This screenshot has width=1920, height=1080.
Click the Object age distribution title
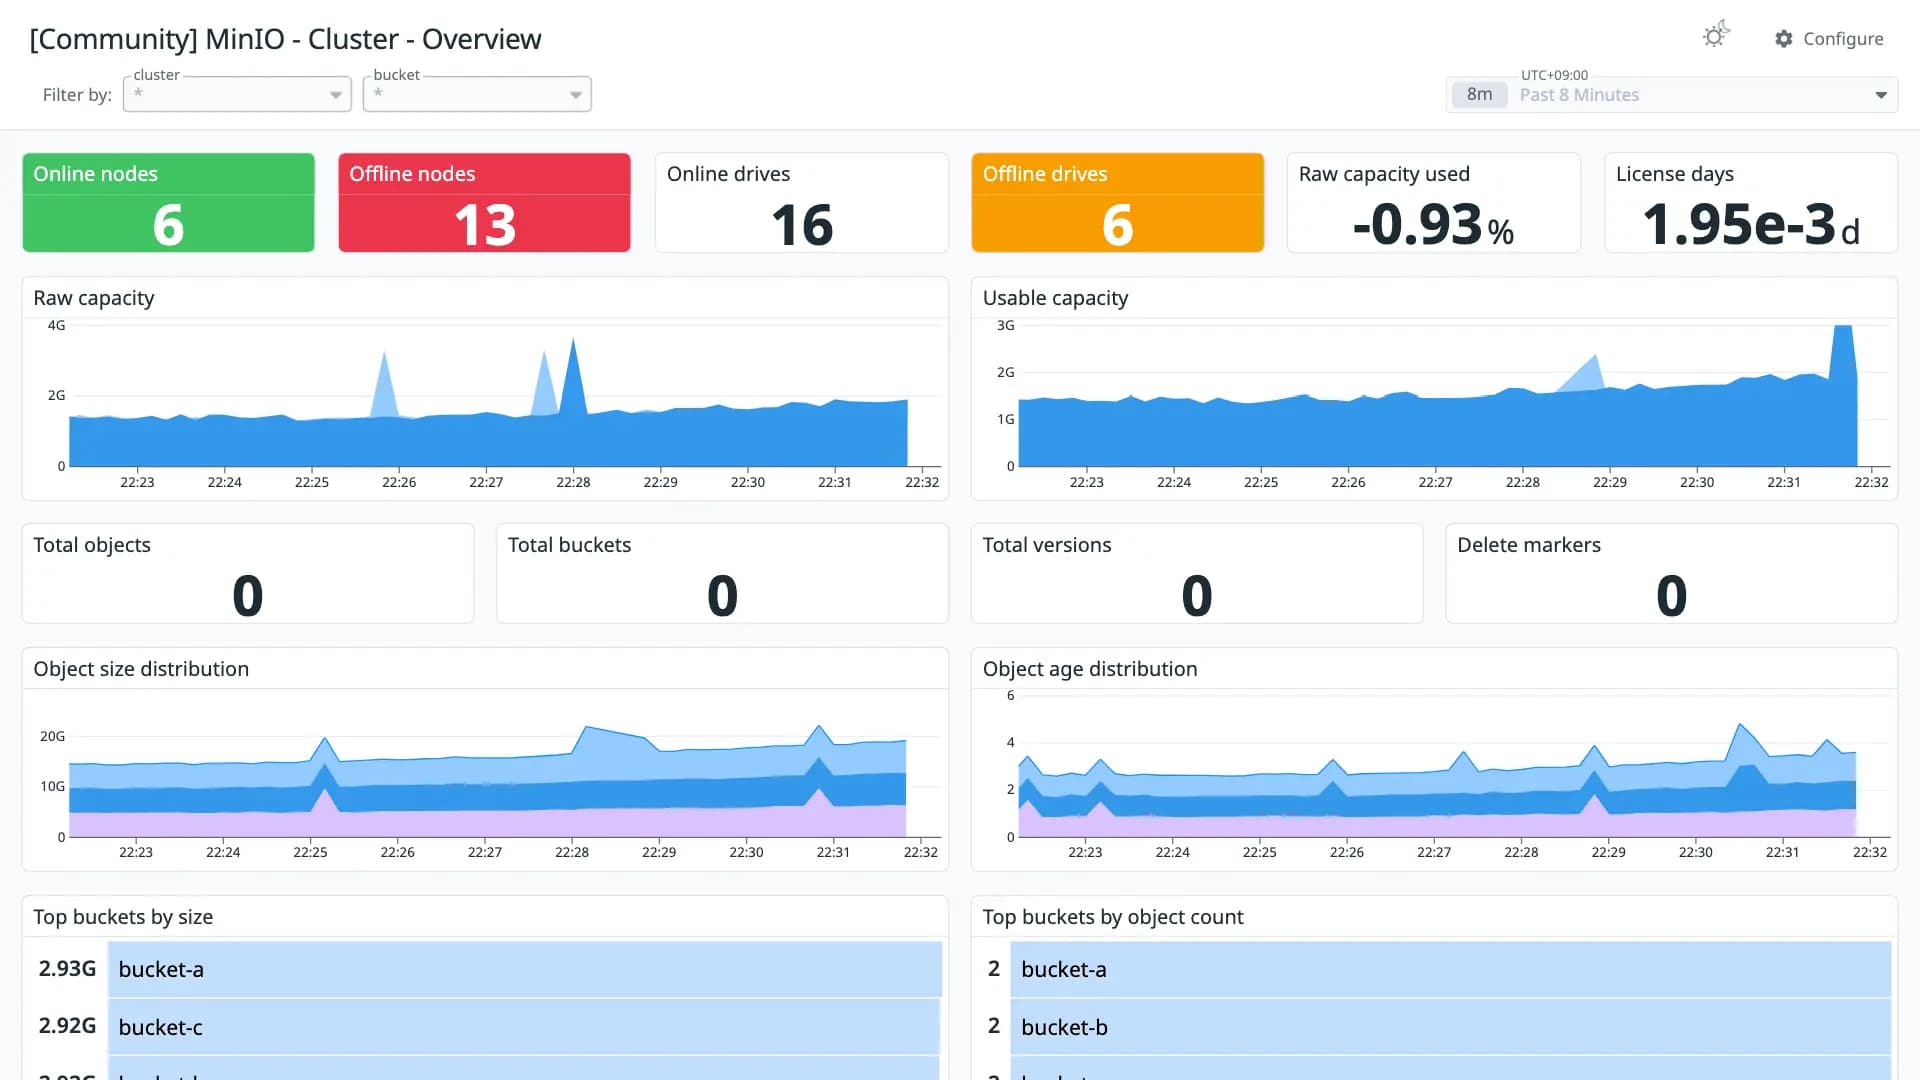[1090, 669]
